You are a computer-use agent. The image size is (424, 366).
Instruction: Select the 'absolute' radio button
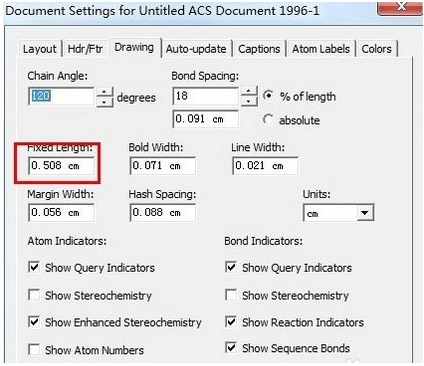[268, 119]
